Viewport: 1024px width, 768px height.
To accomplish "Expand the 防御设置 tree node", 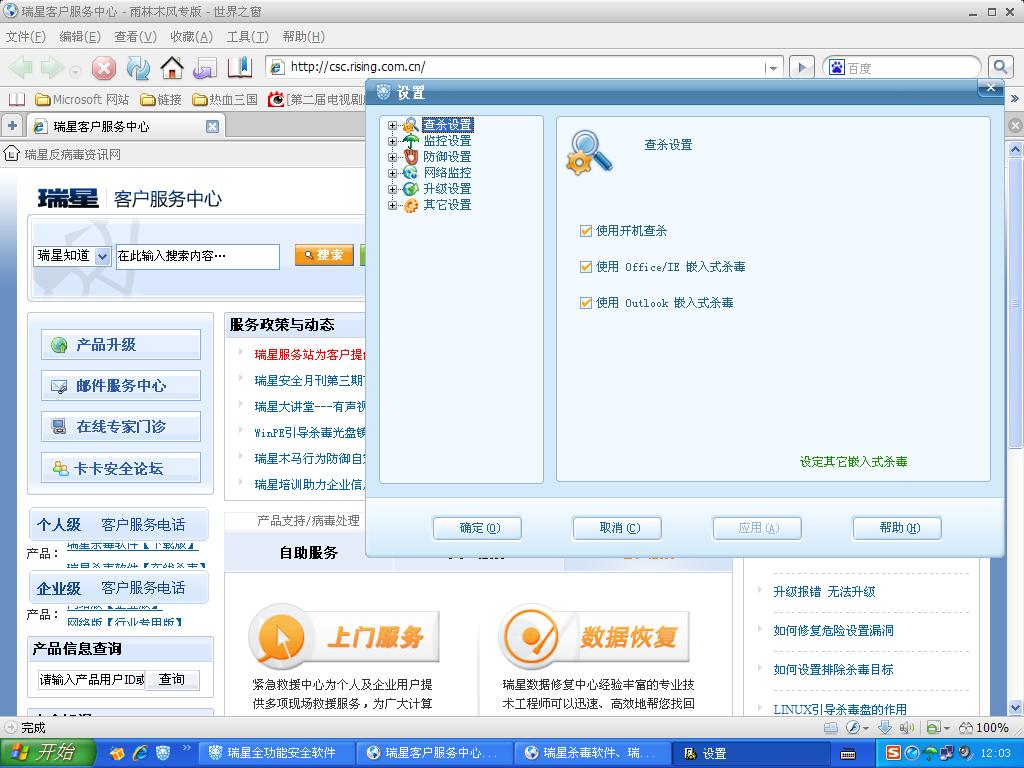I will 392,157.
